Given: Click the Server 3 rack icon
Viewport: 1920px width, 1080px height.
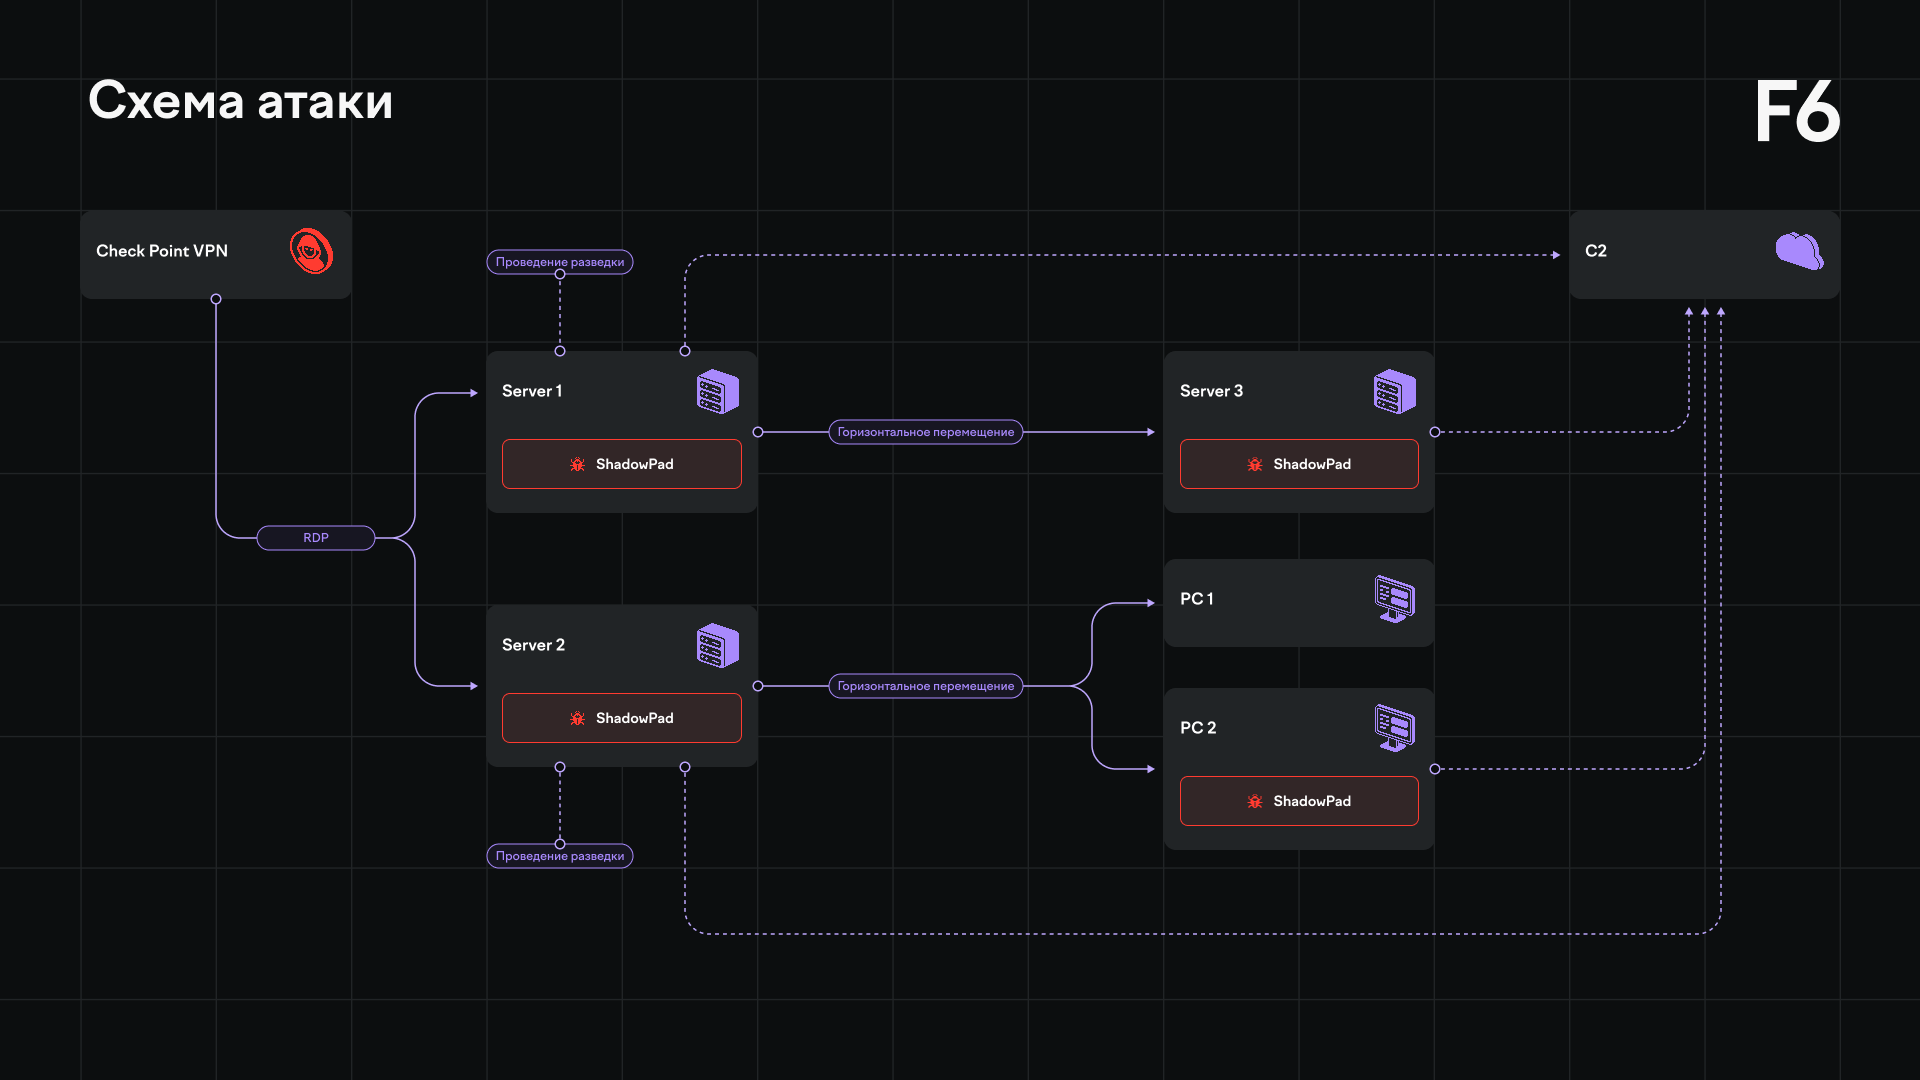Looking at the screenshot, I should tap(1394, 392).
